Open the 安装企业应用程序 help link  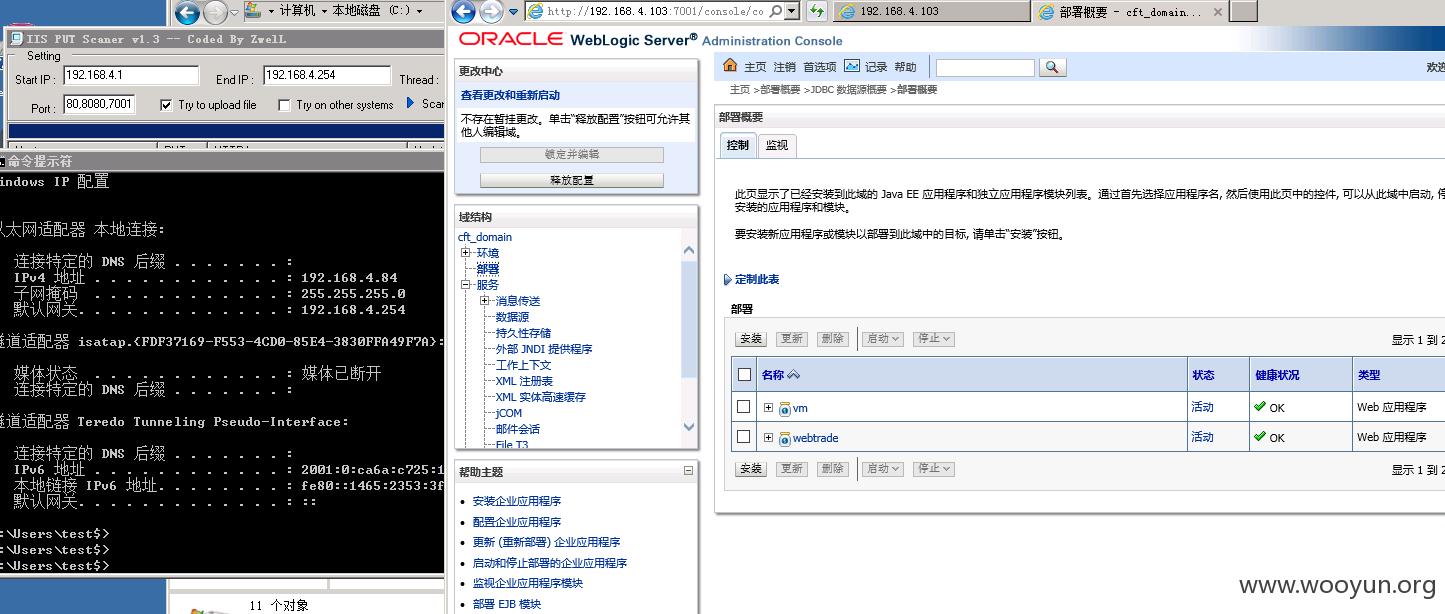tap(517, 502)
